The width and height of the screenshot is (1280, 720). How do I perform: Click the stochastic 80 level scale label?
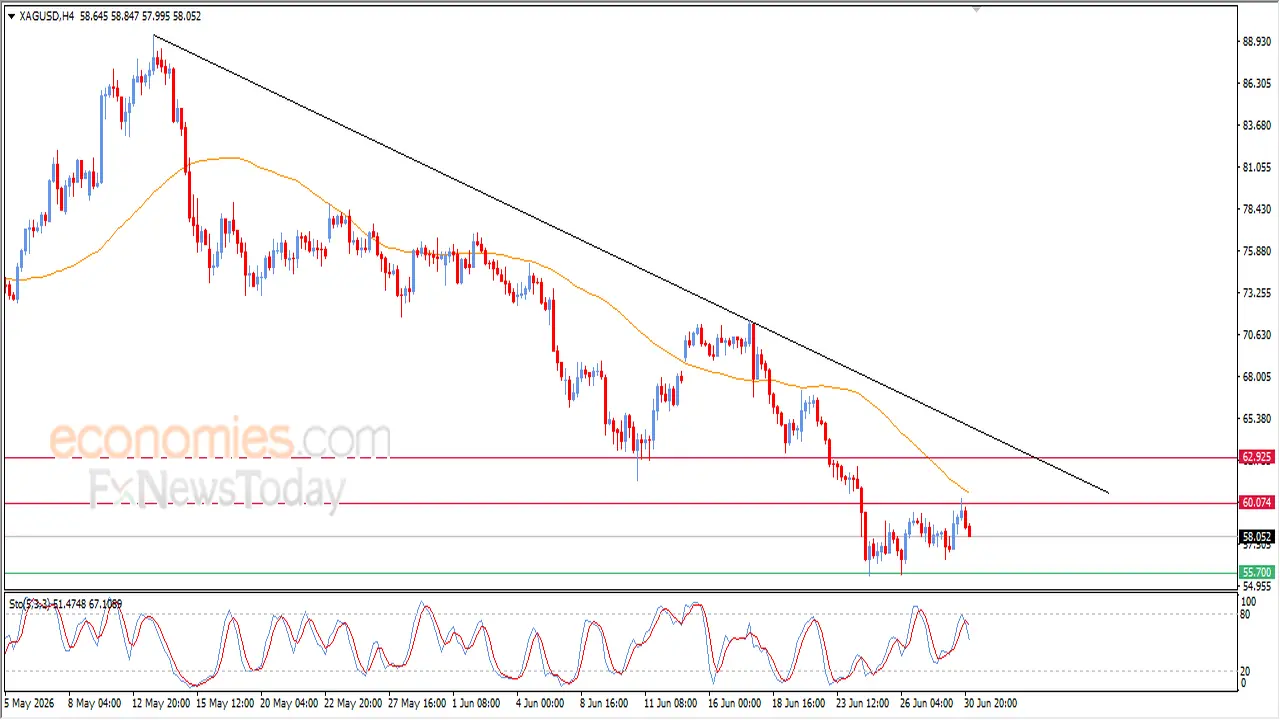tap(1246, 614)
